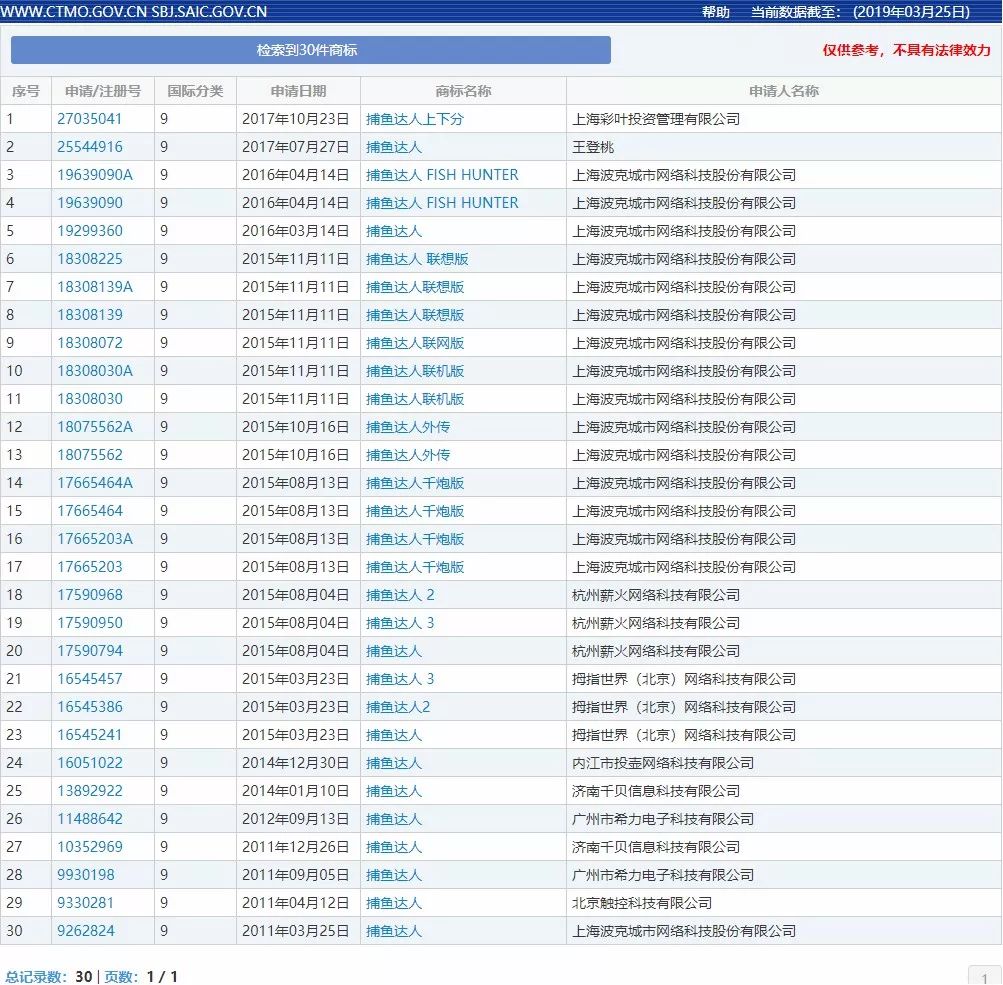Open registration number 25544916

pyautogui.click(x=90, y=147)
